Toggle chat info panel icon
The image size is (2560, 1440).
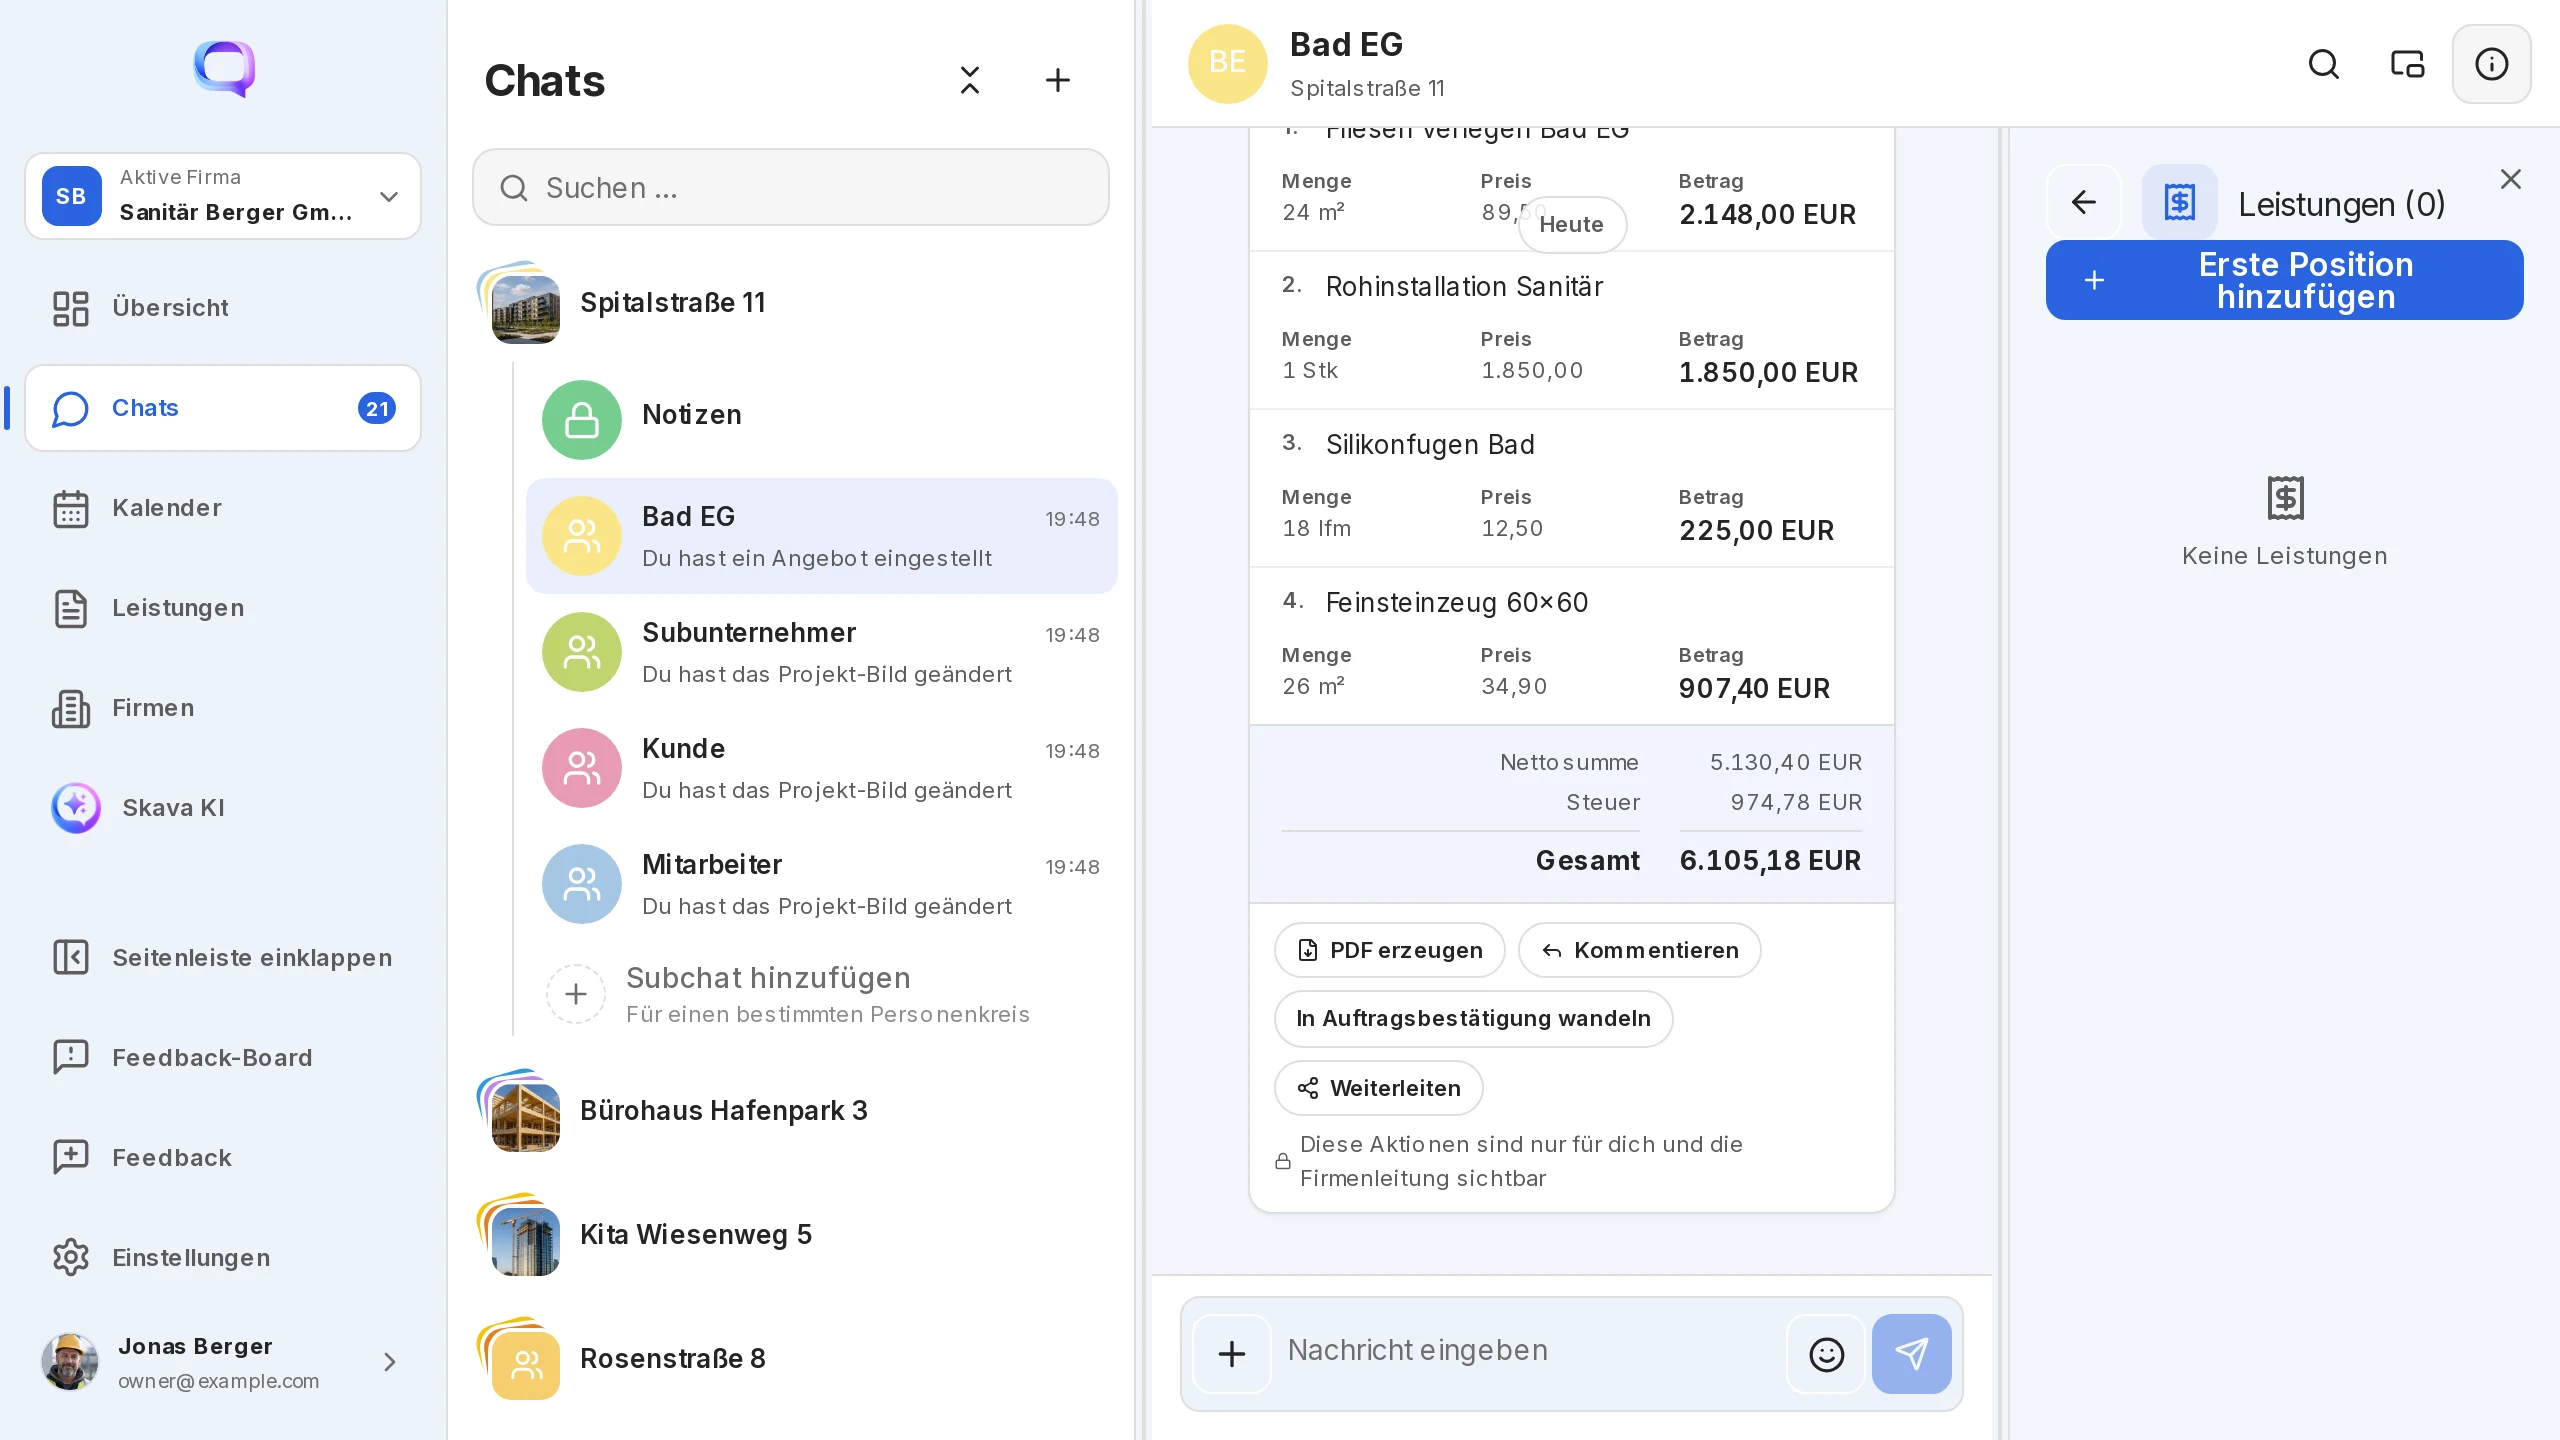[x=2491, y=64]
